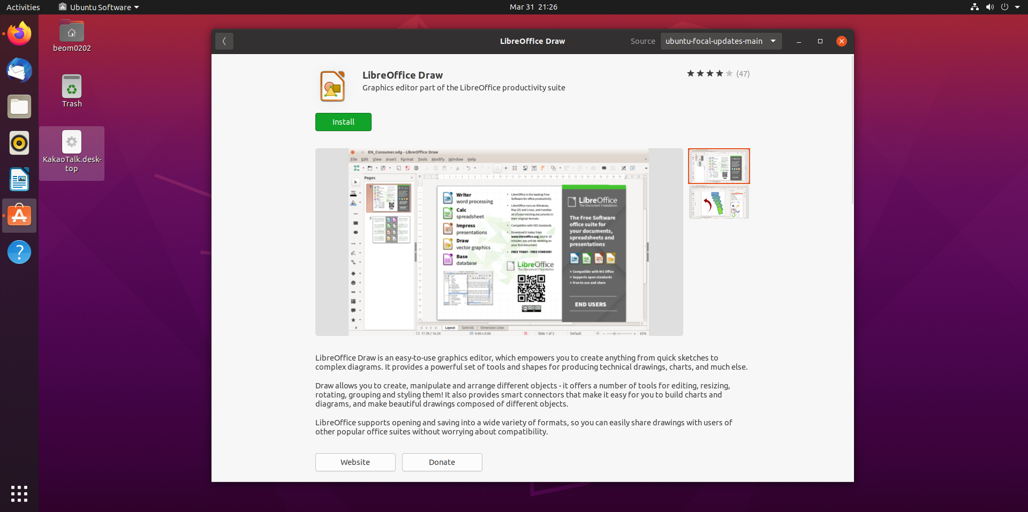Open the Website link button
The image size is (1028, 512).
click(355, 462)
